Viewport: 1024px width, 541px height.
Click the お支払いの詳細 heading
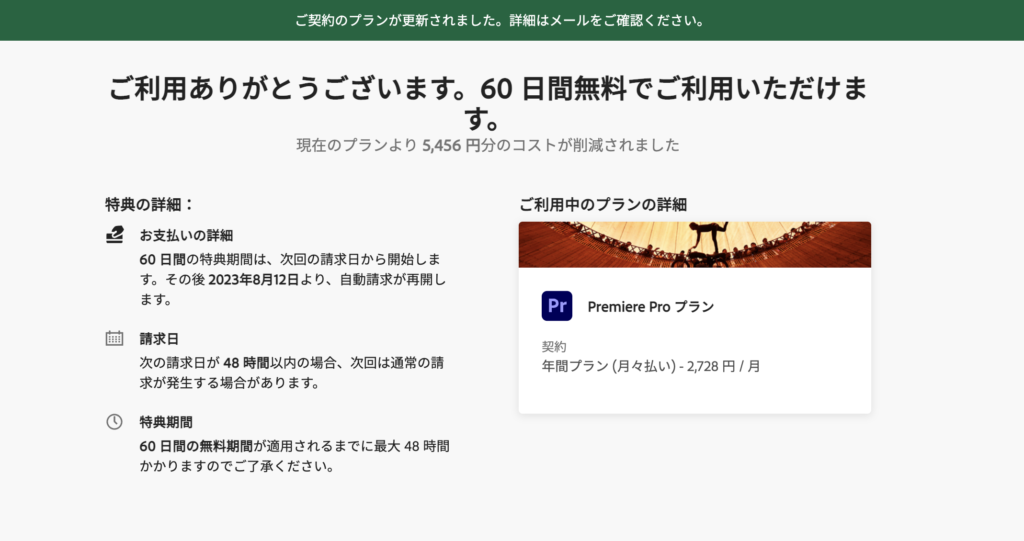point(186,235)
